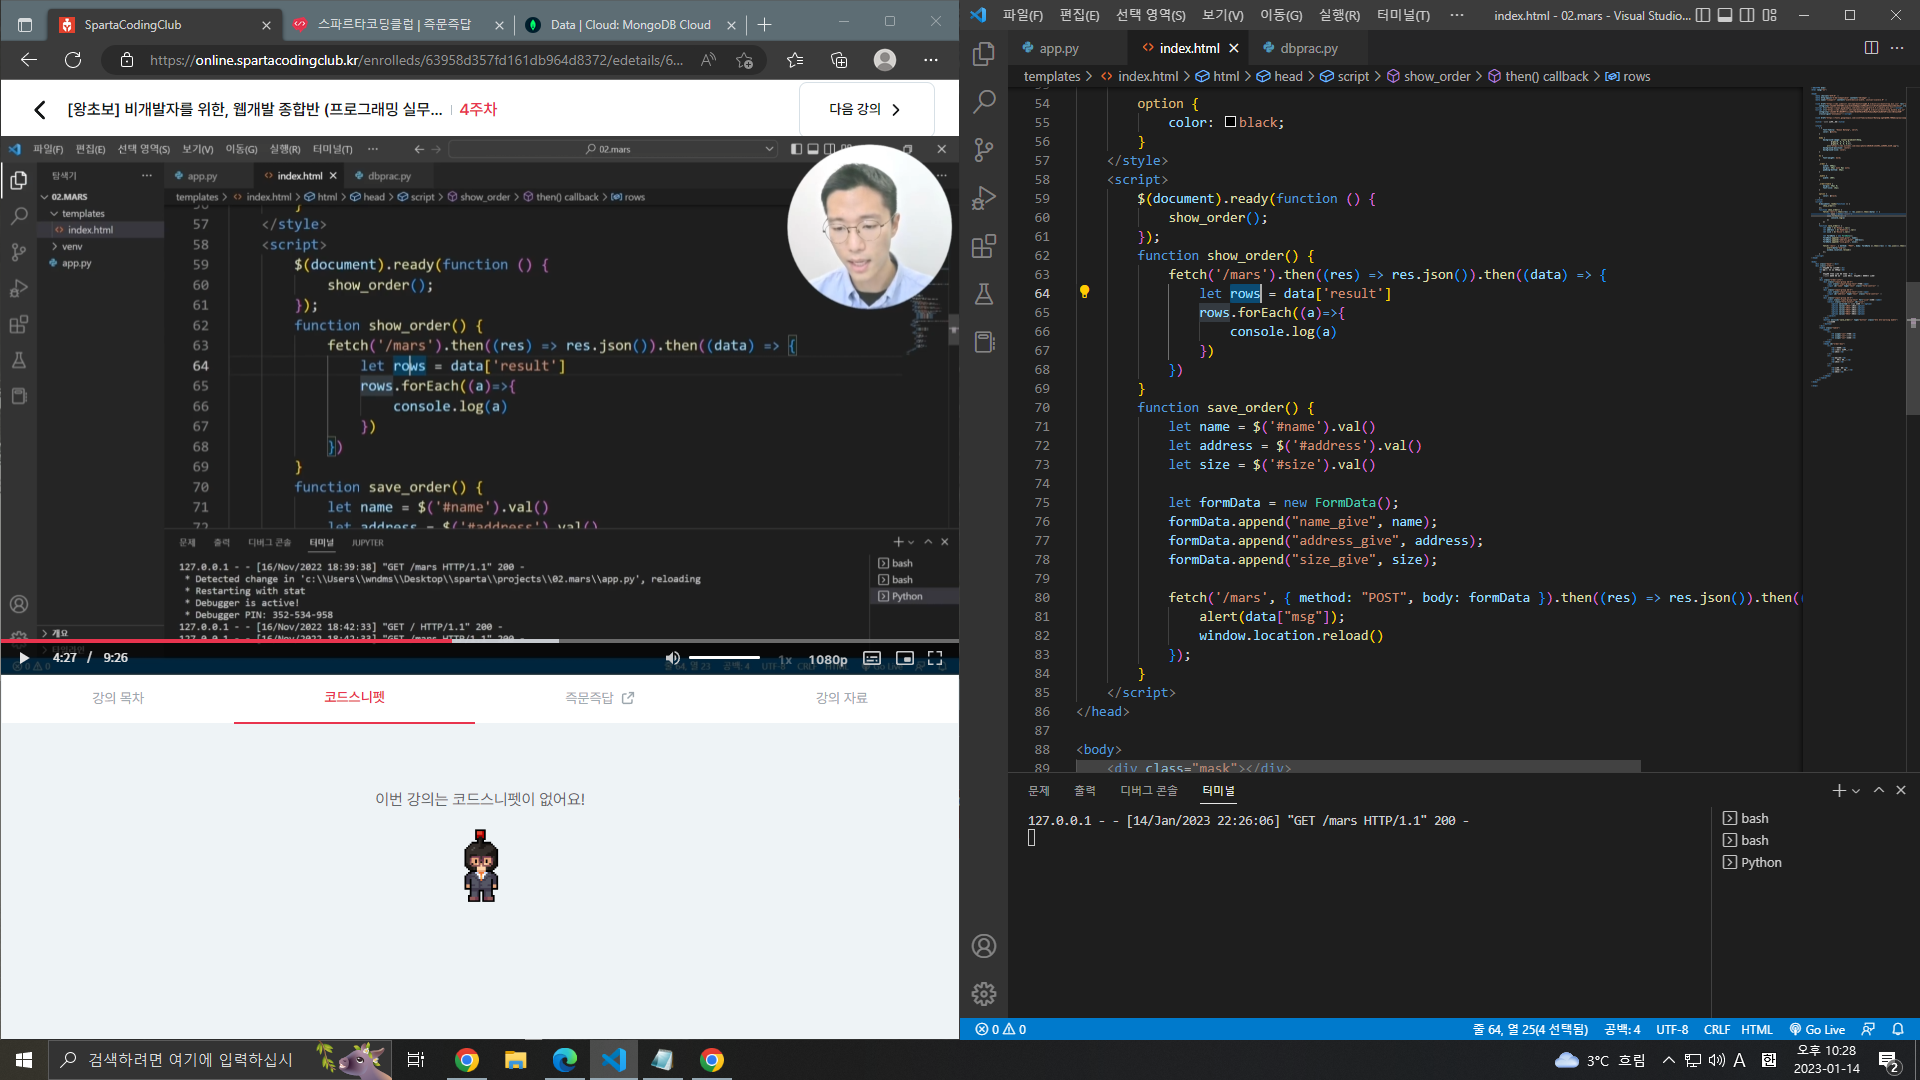The width and height of the screenshot is (1920, 1080).
Task: Open the Search view in VS Code activity bar
Action: coord(984,101)
